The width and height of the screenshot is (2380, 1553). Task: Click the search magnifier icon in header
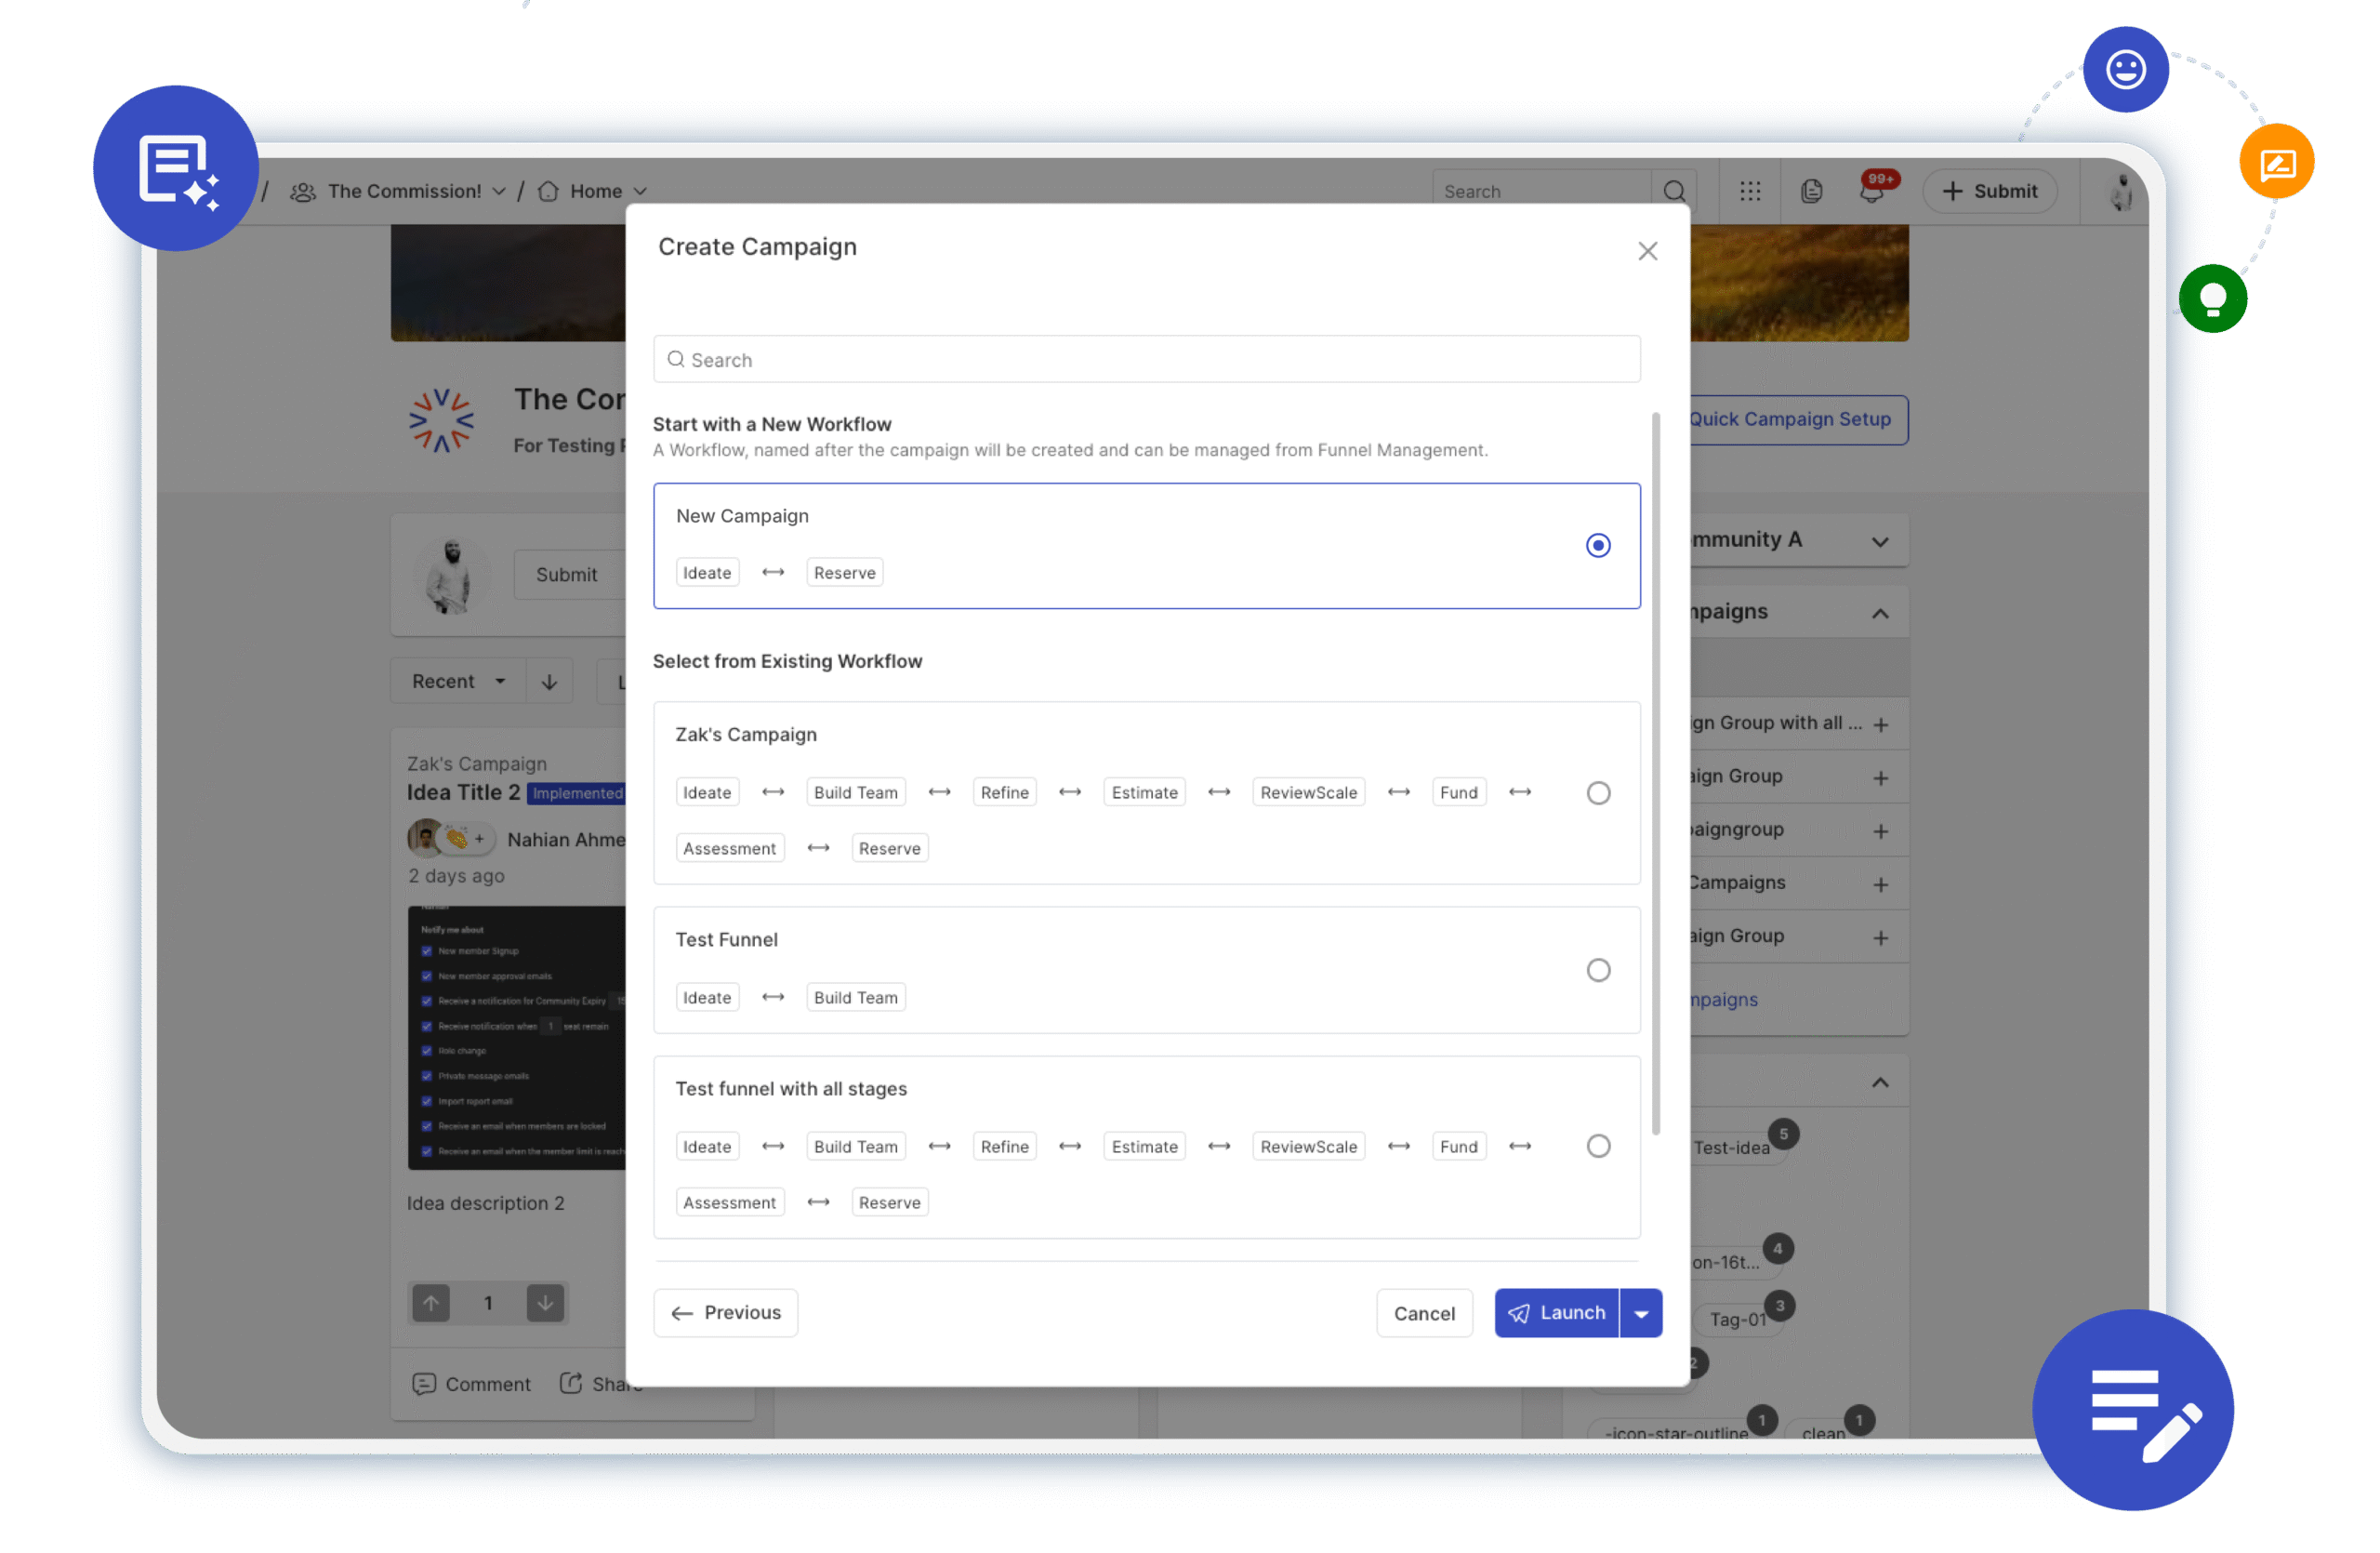(x=1674, y=191)
